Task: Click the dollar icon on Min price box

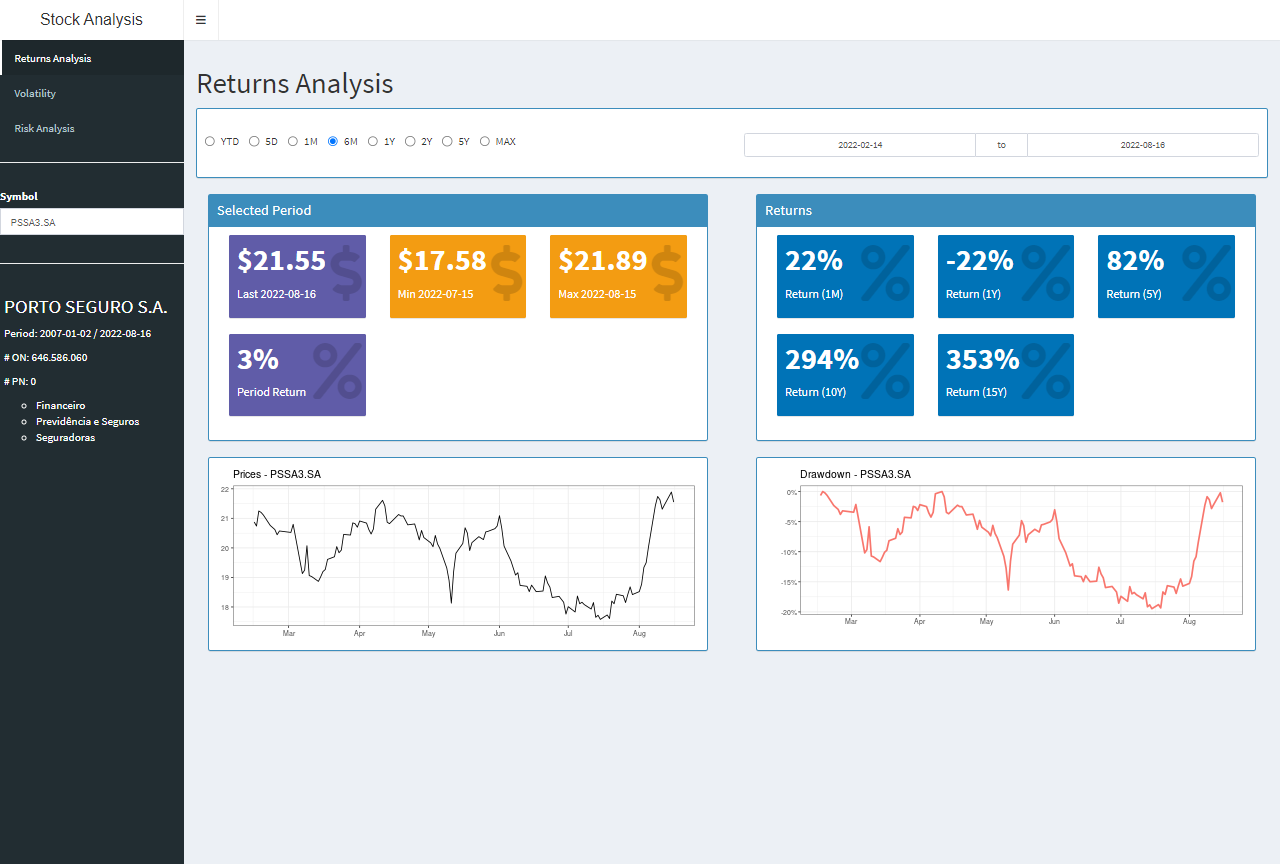Action: tap(507, 271)
